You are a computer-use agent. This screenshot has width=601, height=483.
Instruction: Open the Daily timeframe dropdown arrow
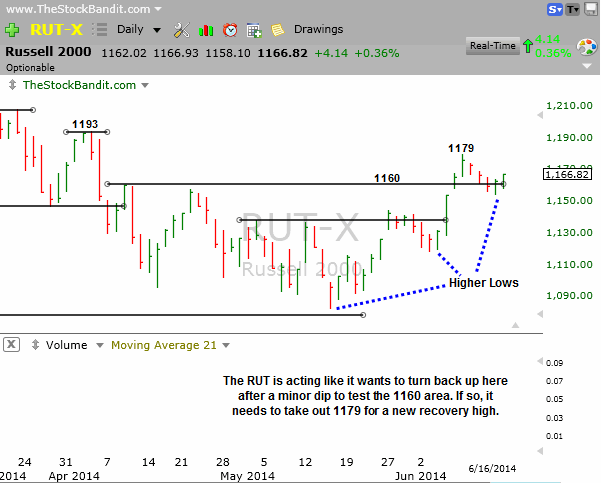pos(156,30)
